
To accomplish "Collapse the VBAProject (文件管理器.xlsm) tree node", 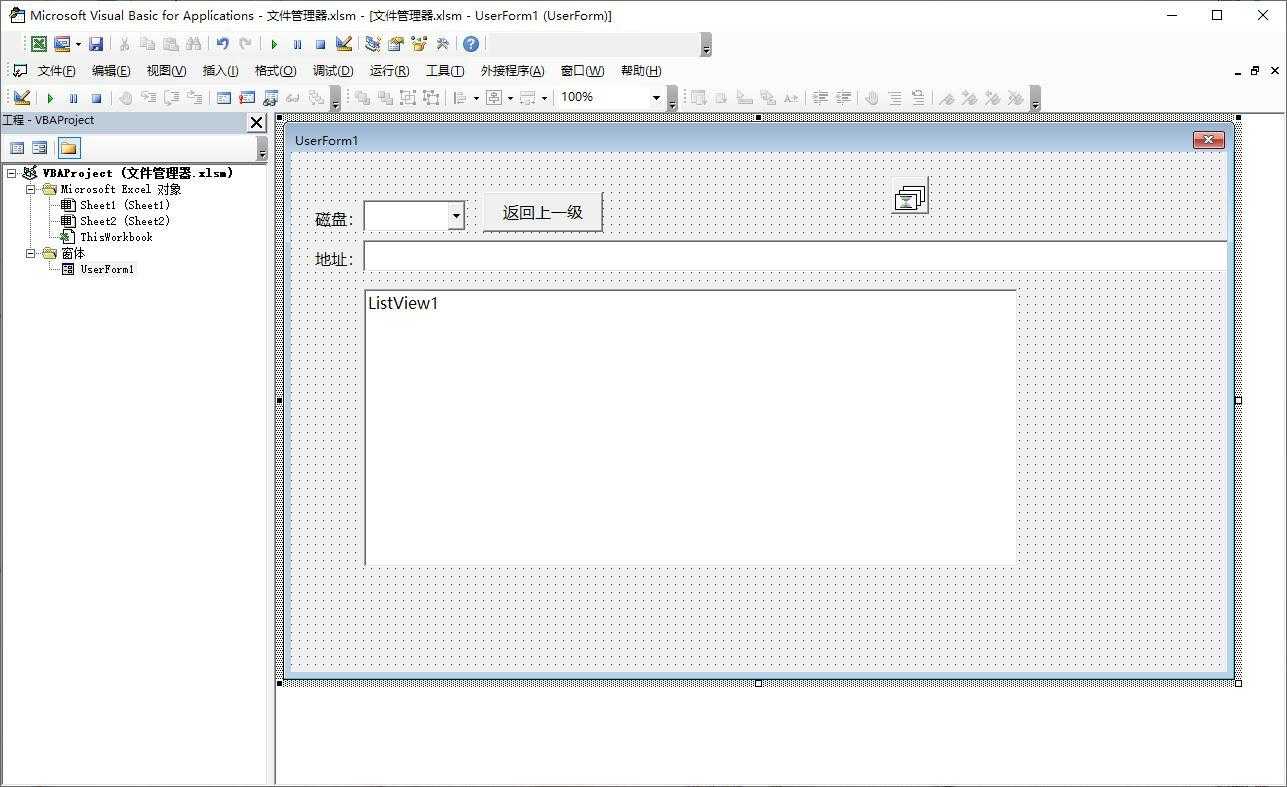I will point(11,173).
